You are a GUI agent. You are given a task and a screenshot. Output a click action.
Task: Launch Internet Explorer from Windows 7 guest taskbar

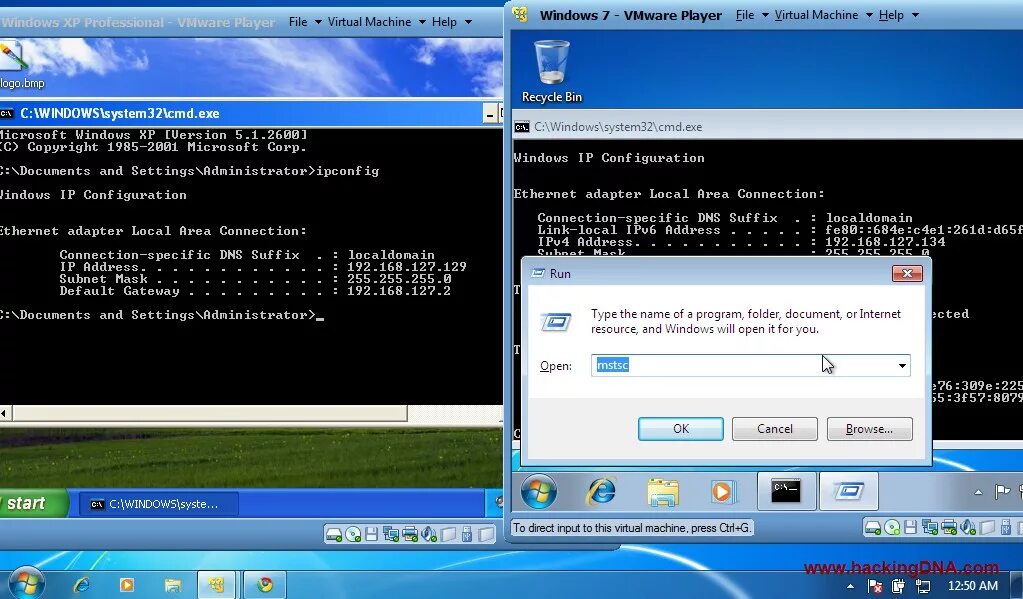point(601,491)
